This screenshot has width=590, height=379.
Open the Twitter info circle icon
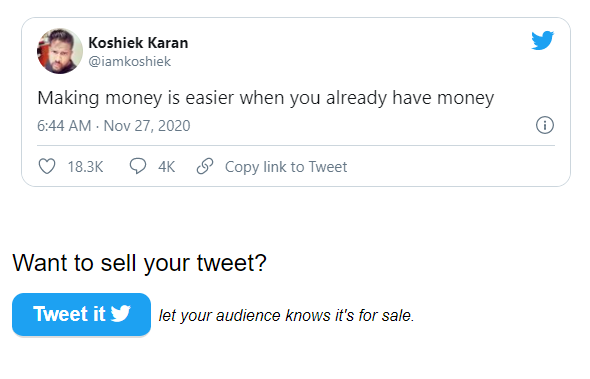pyautogui.click(x=545, y=125)
